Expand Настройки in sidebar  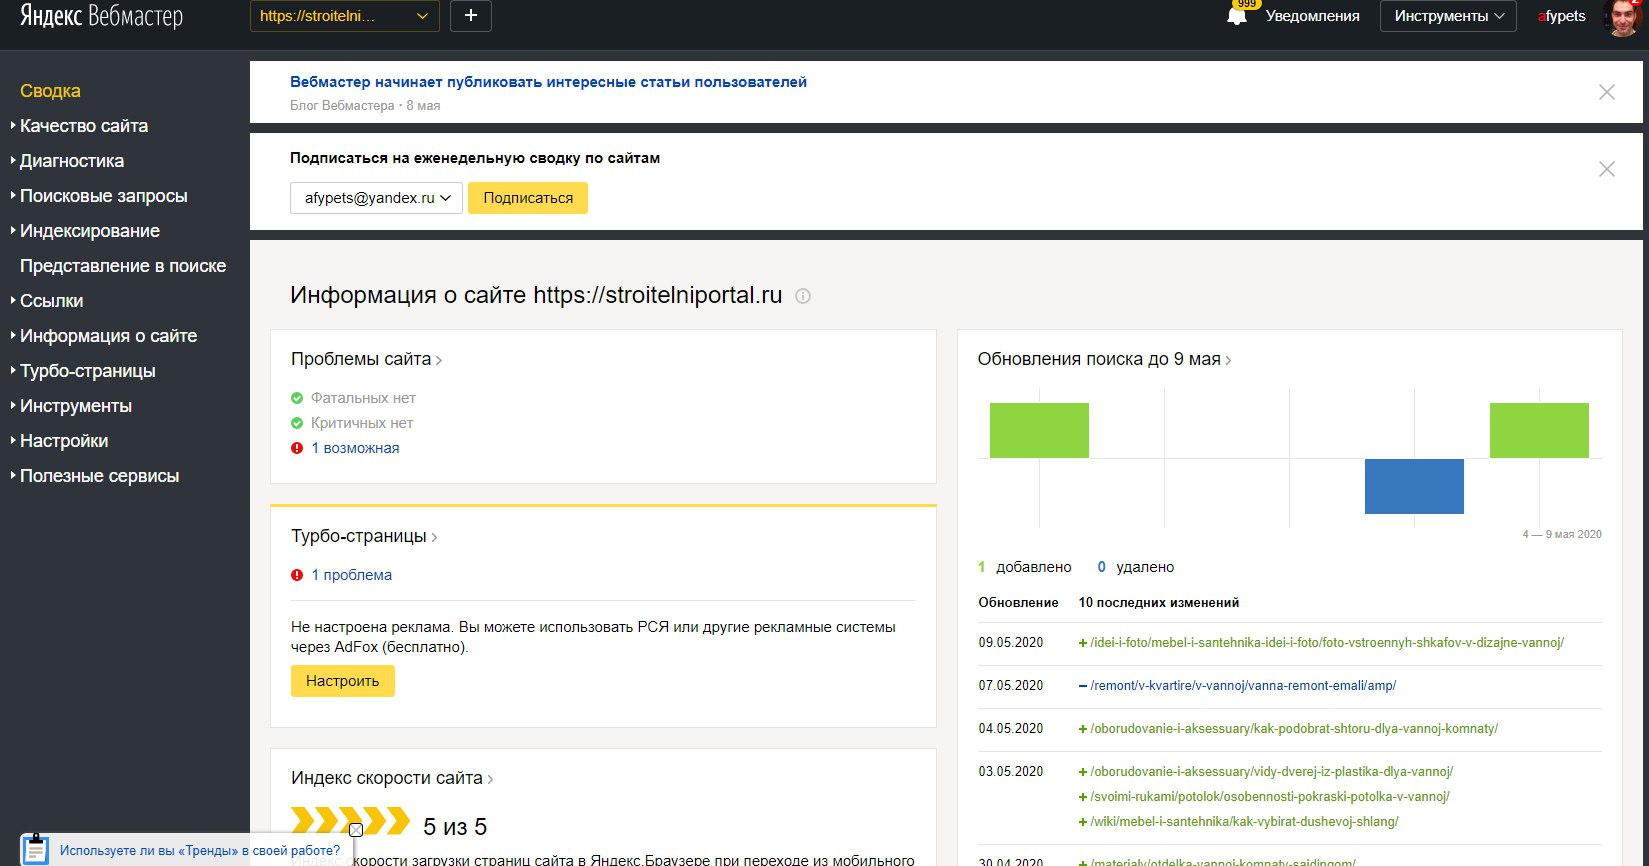tap(64, 441)
